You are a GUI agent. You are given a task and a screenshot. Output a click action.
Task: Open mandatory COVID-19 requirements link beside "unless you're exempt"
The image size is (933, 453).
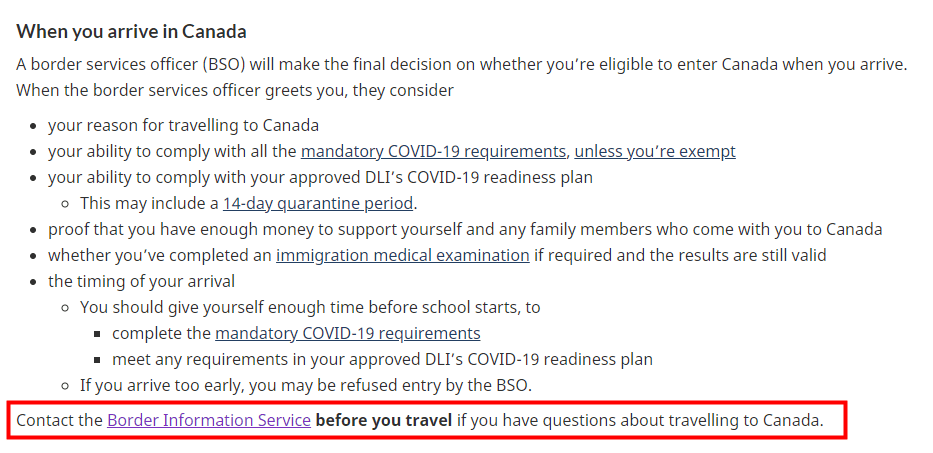[433, 152]
